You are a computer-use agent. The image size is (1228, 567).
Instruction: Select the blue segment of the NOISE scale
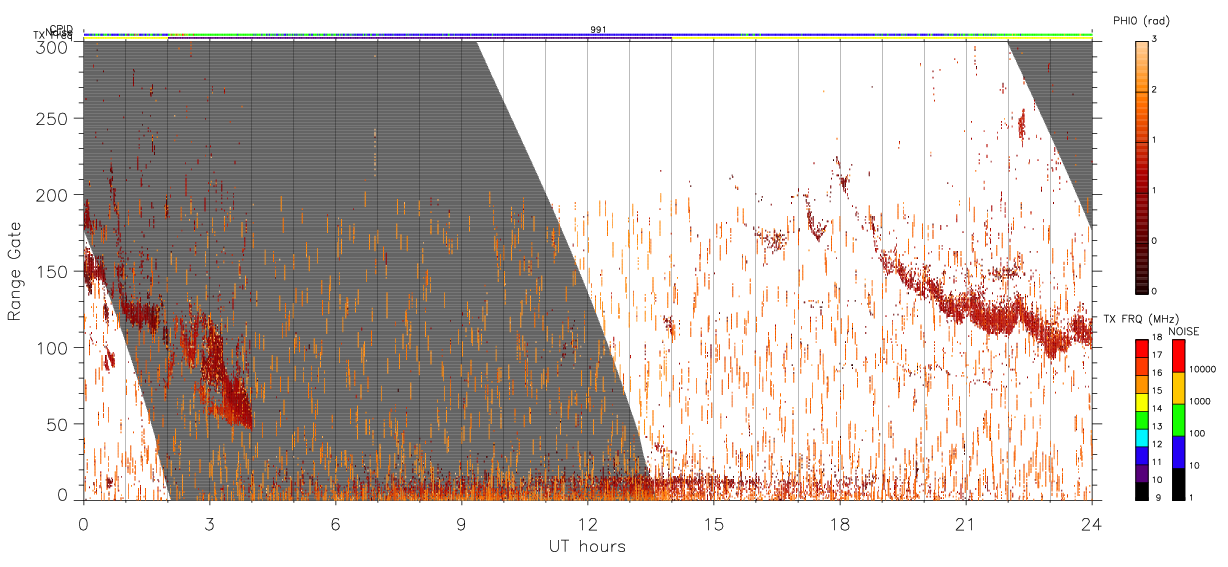point(1179,451)
